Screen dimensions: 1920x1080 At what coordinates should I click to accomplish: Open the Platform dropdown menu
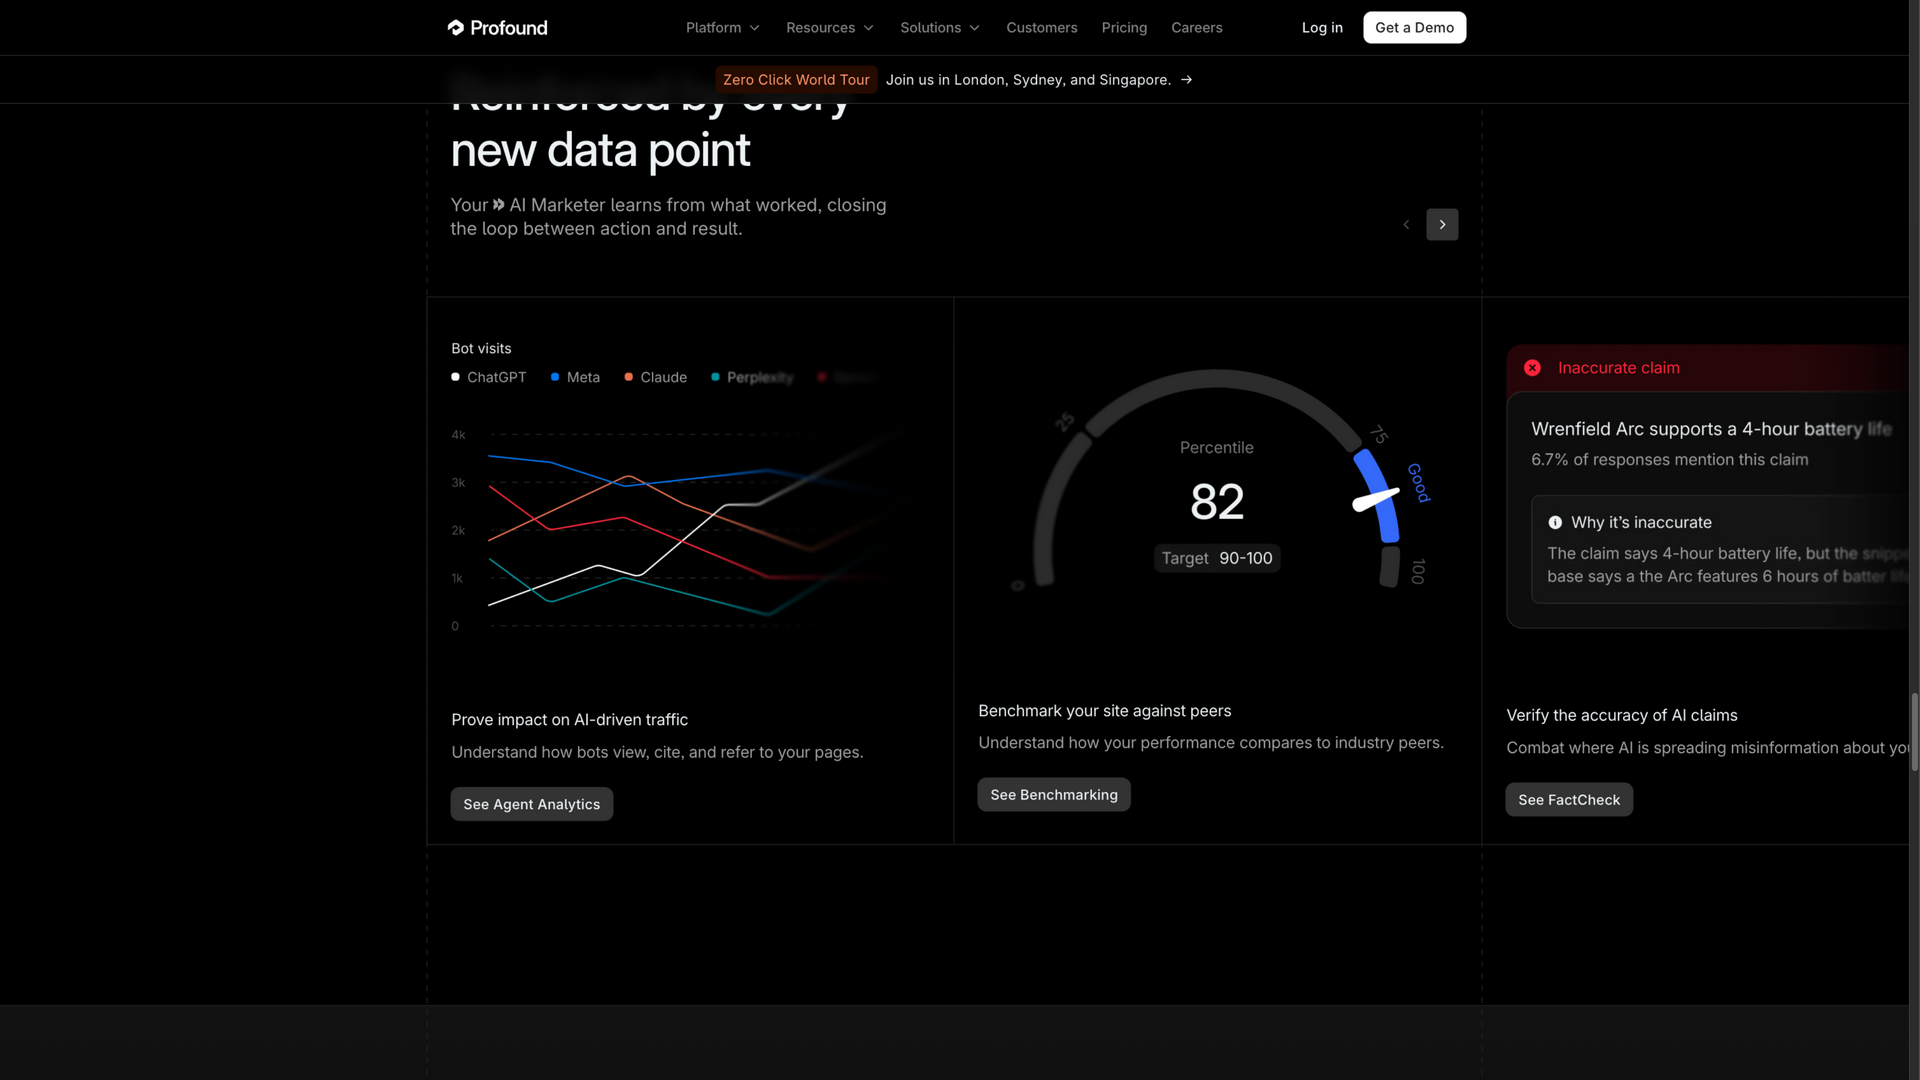722,27
